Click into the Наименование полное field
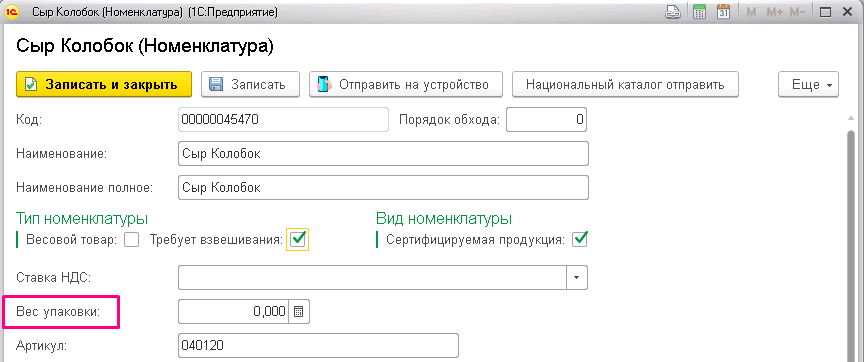This screenshot has width=864, height=362. point(384,187)
